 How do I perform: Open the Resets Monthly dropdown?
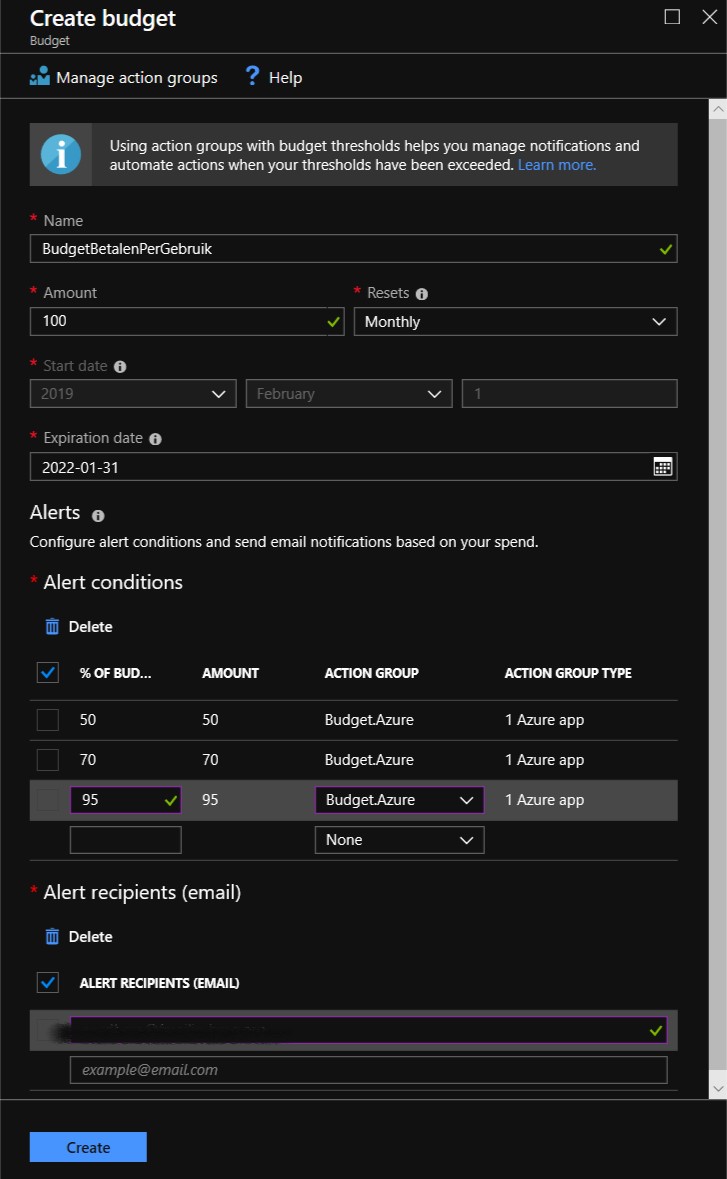[x=515, y=322]
